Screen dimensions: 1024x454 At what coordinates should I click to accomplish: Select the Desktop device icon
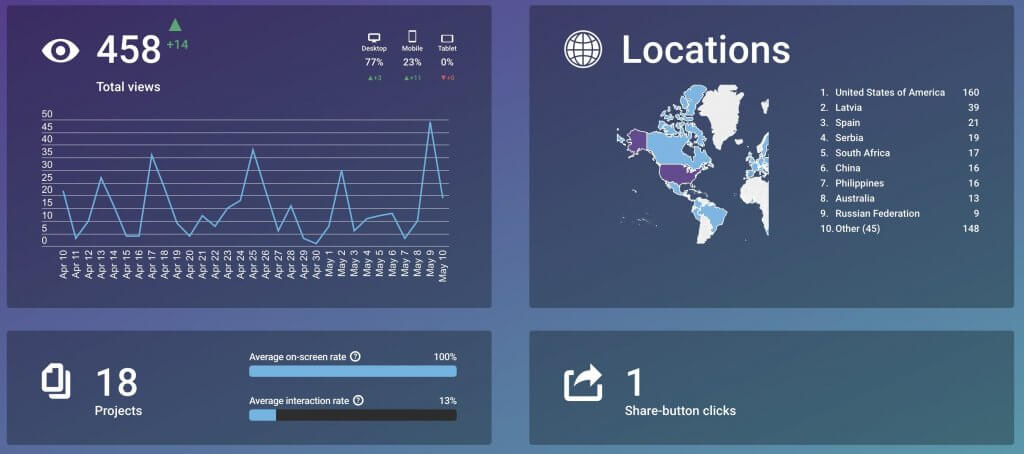point(374,38)
